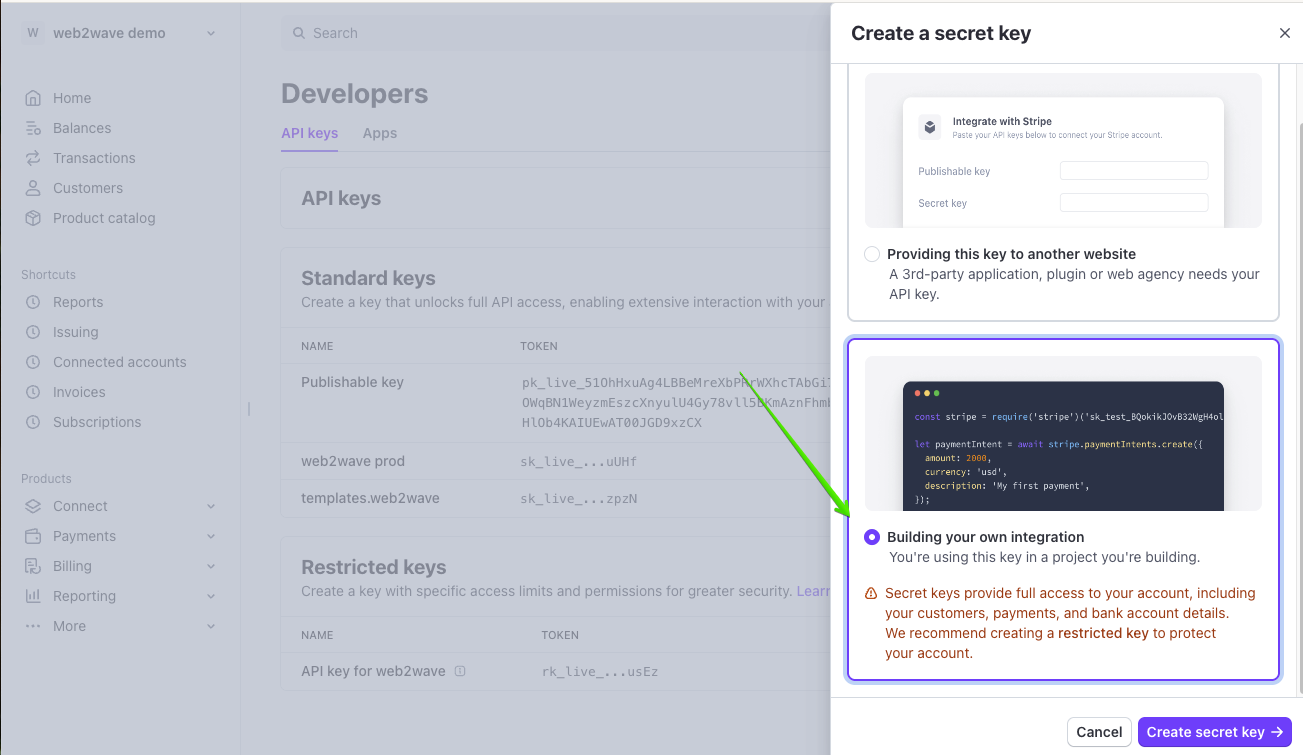Expand the More menu chevron
1303x755 pixels.
(211, 626)
